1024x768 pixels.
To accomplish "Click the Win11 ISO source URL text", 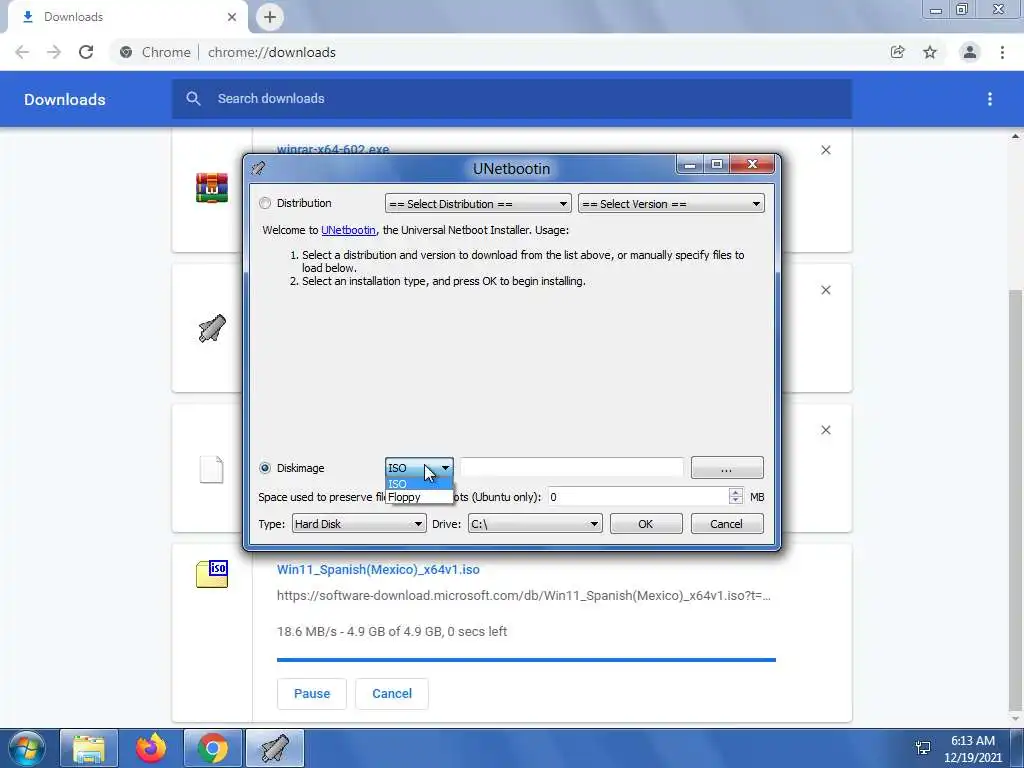I will coord(524,596).
